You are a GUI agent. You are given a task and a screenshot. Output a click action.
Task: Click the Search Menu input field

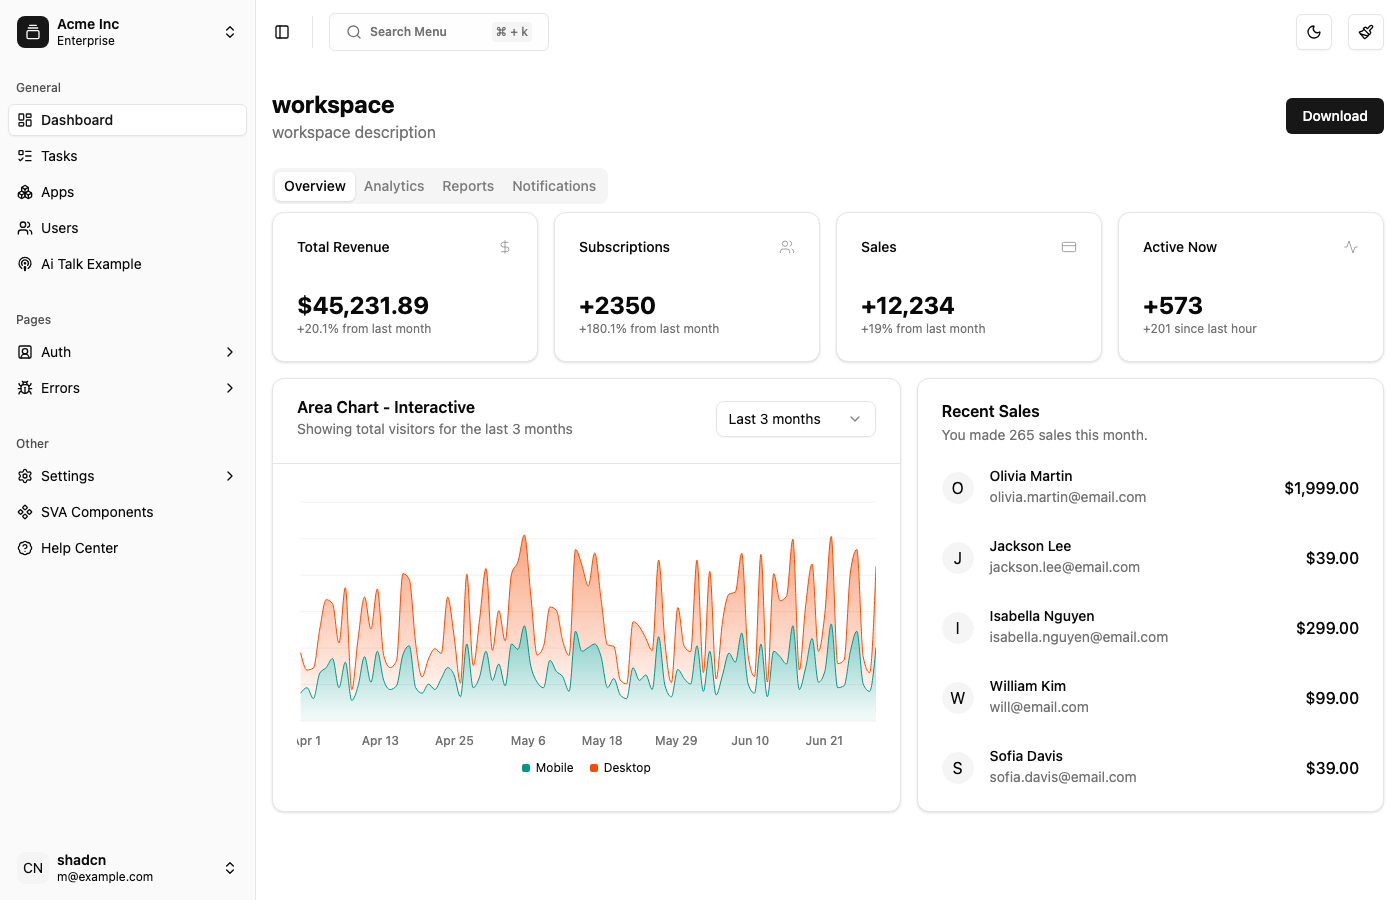[438, 31]
